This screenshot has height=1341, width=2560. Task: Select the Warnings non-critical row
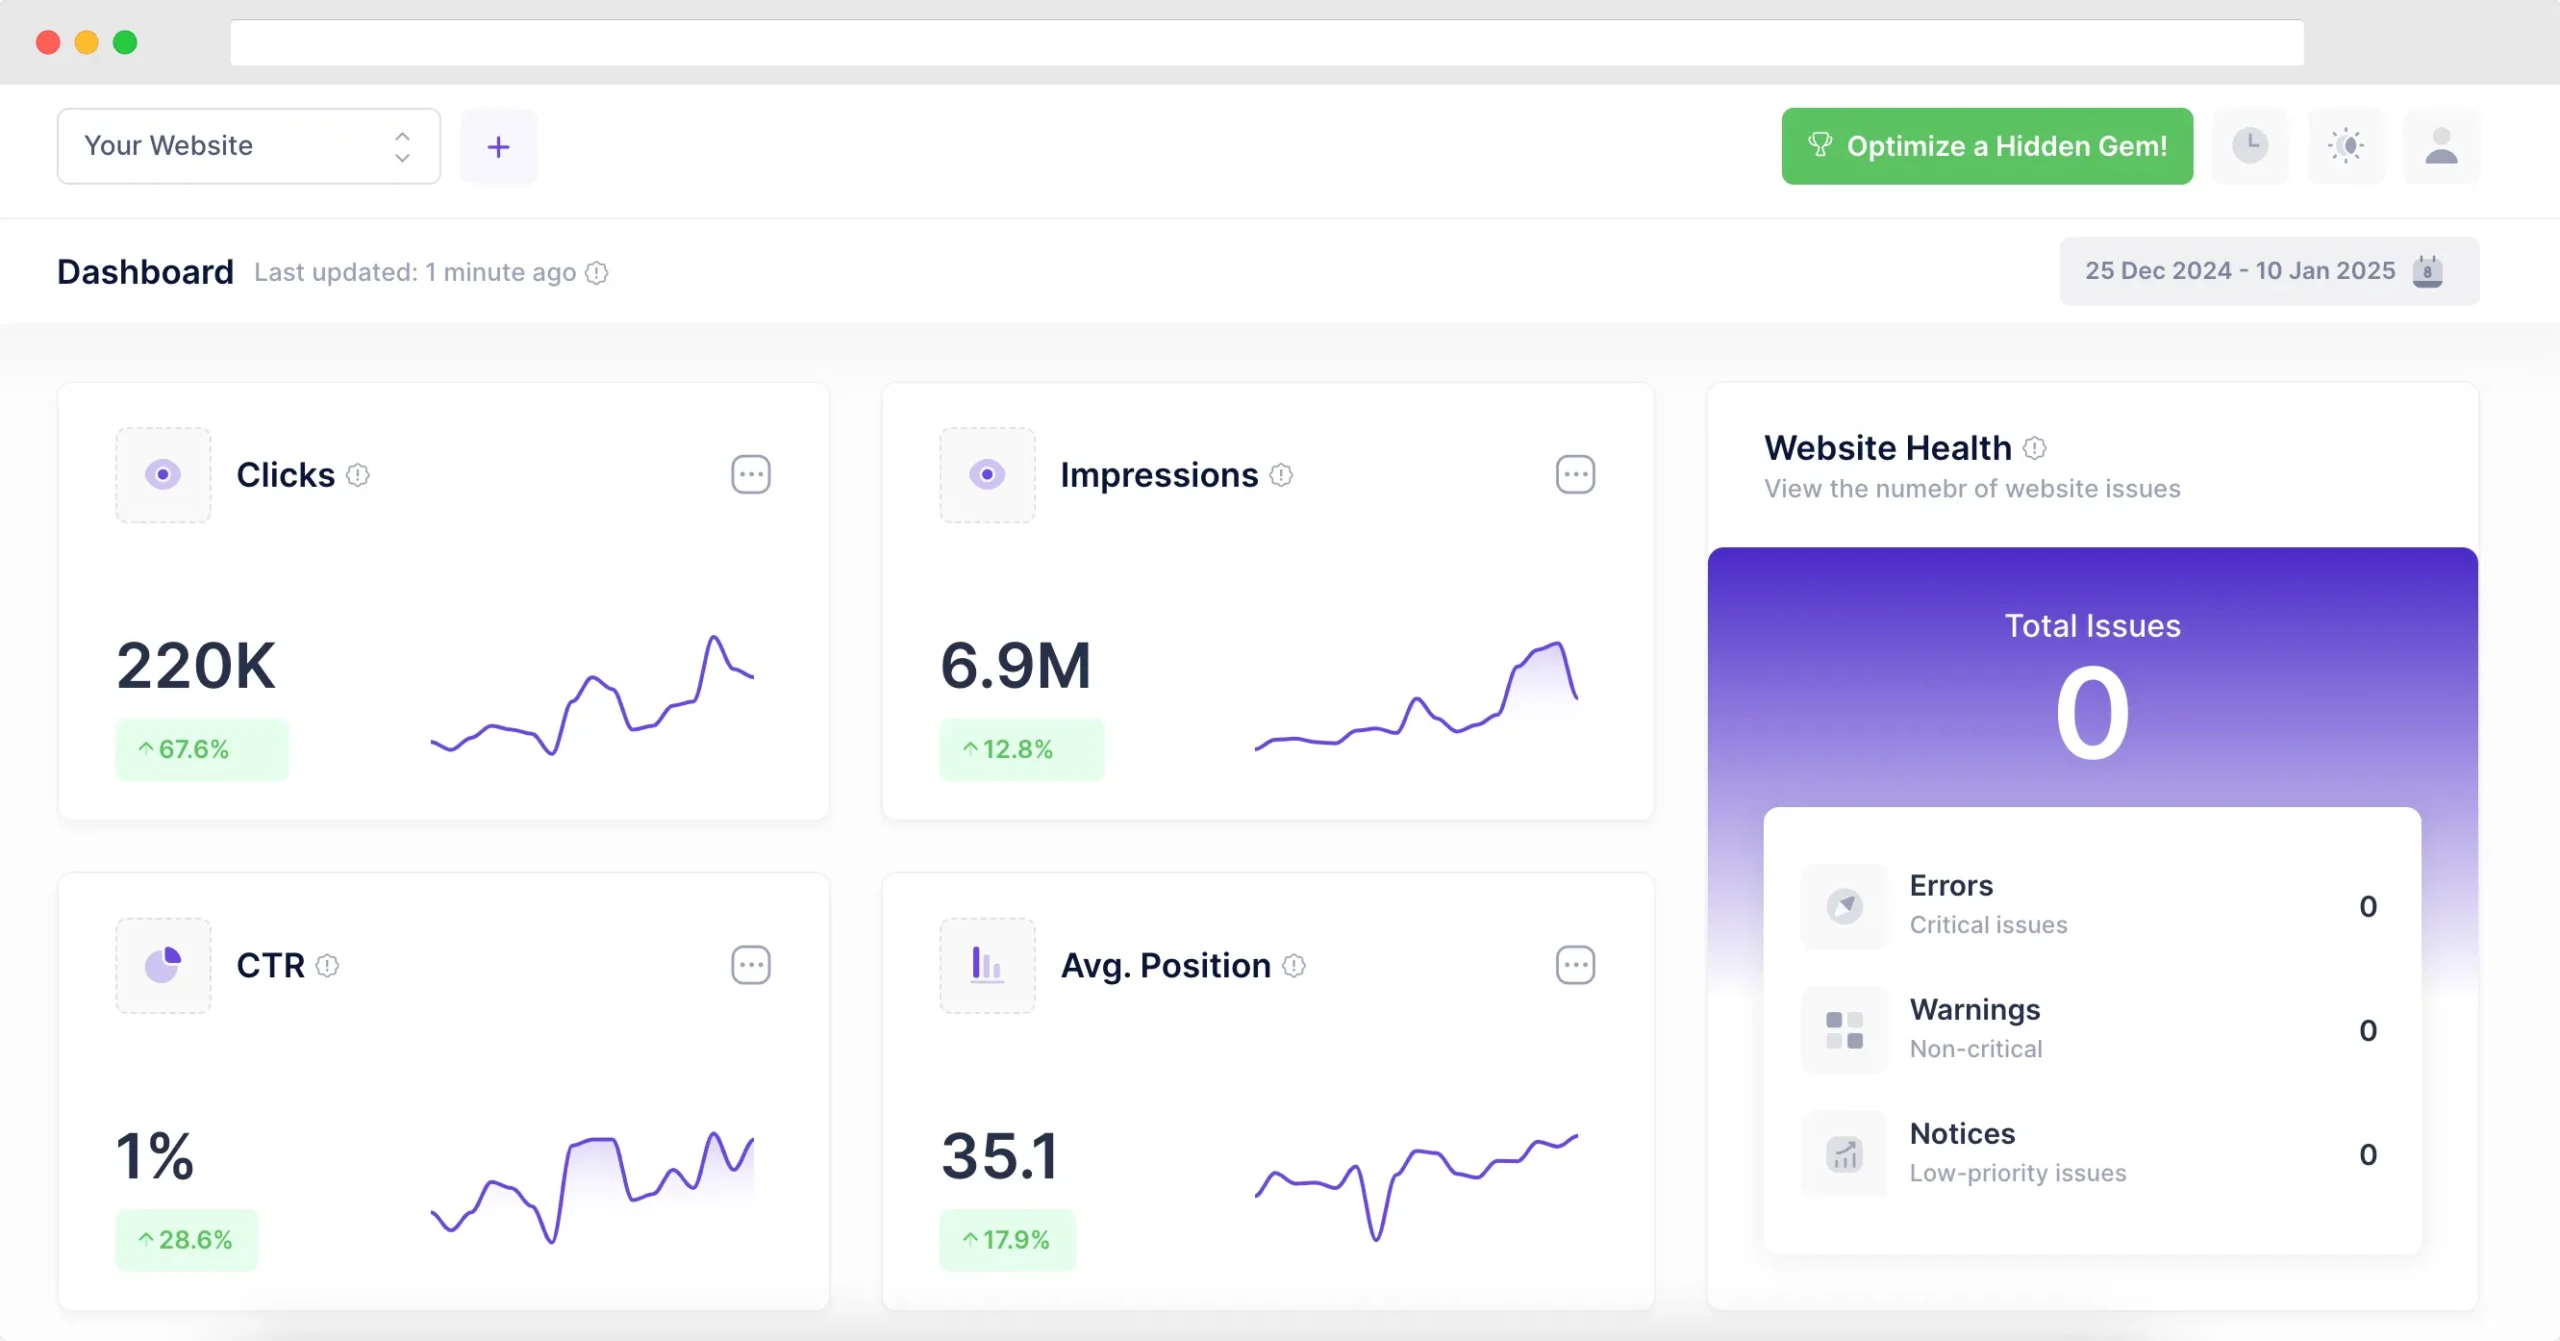[x=2092, y=1029]
